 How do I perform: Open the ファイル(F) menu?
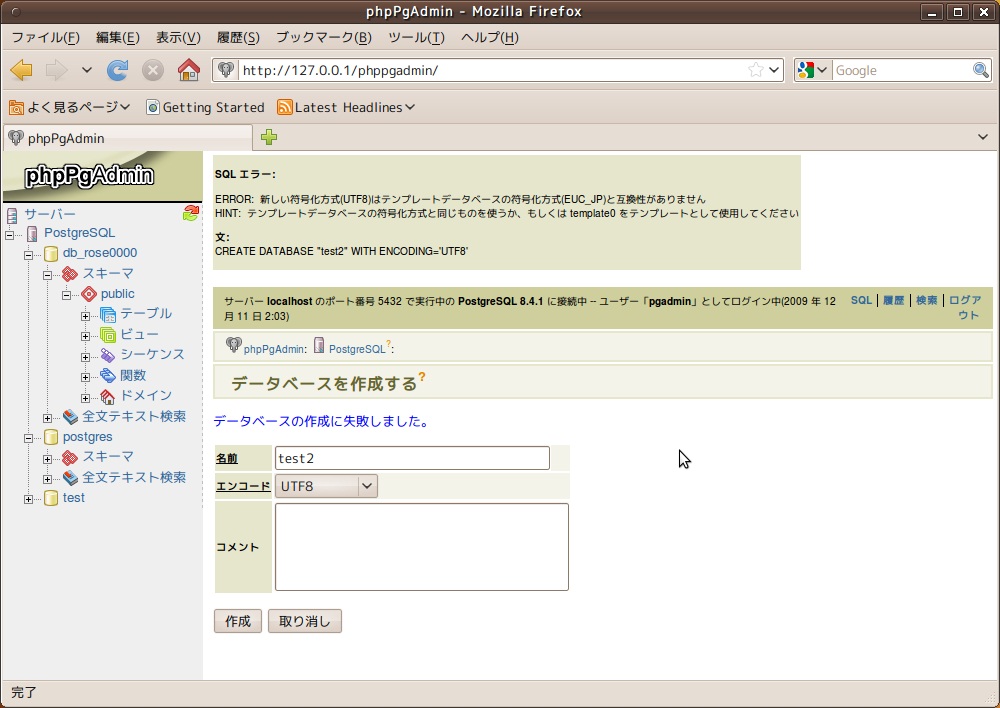click(45, 38)
